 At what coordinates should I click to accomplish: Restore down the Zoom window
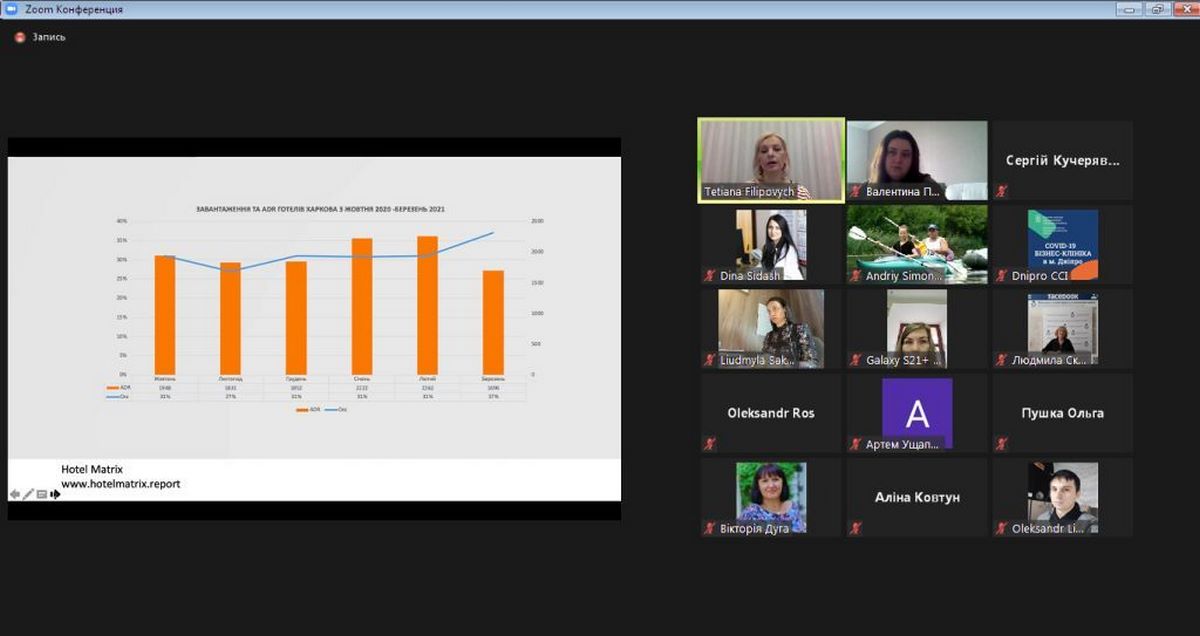pos(1157,9)
